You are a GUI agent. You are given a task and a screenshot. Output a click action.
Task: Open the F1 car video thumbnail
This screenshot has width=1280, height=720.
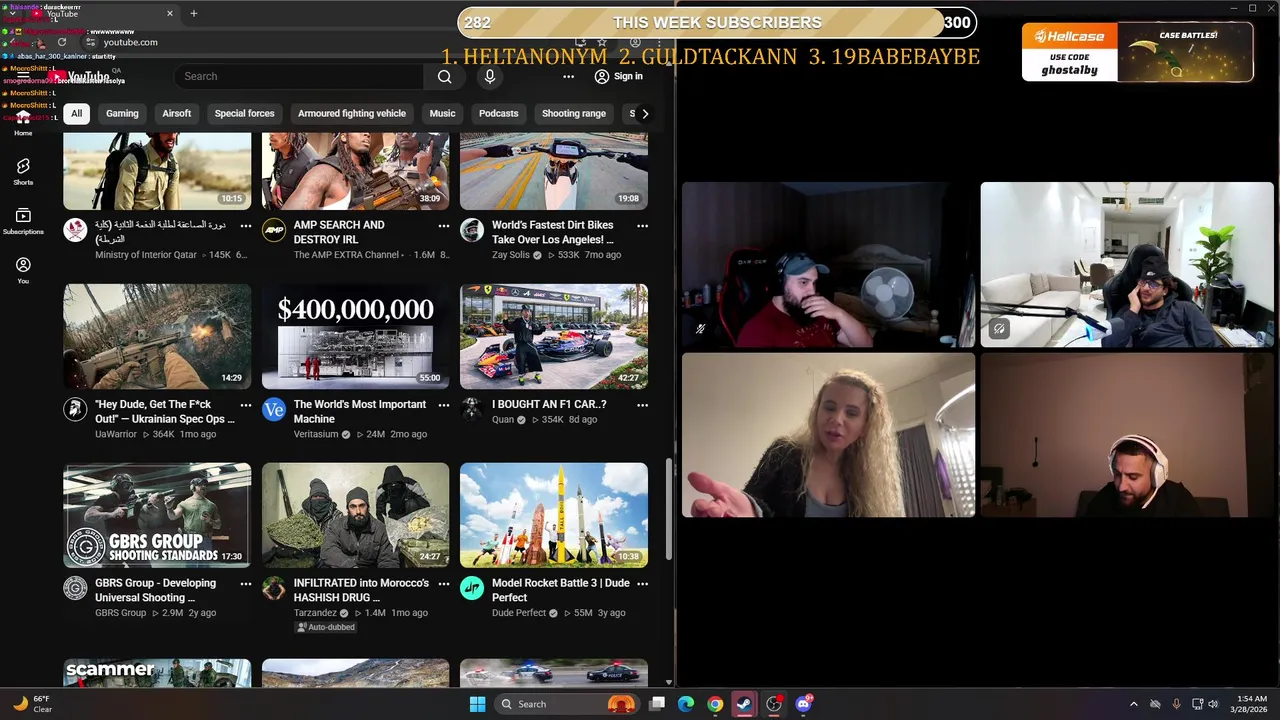coord(554,336)
